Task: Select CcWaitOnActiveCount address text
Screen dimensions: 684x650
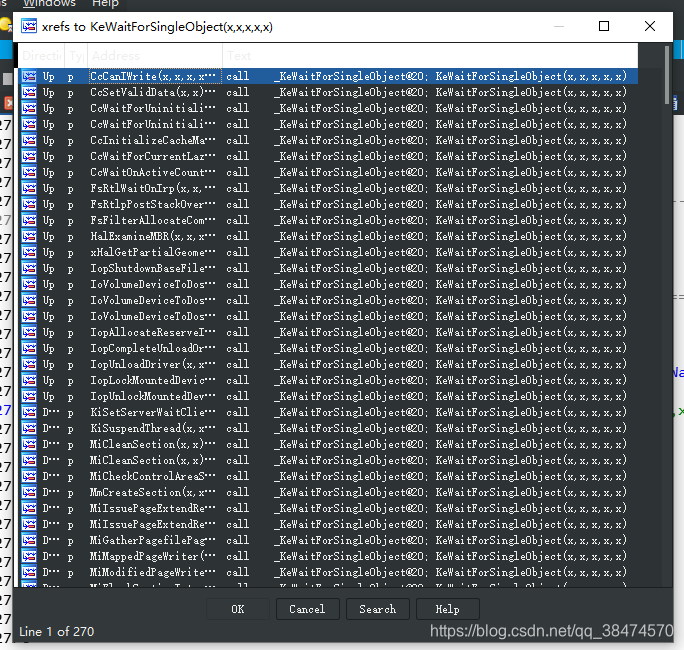Action: [153, 172]
